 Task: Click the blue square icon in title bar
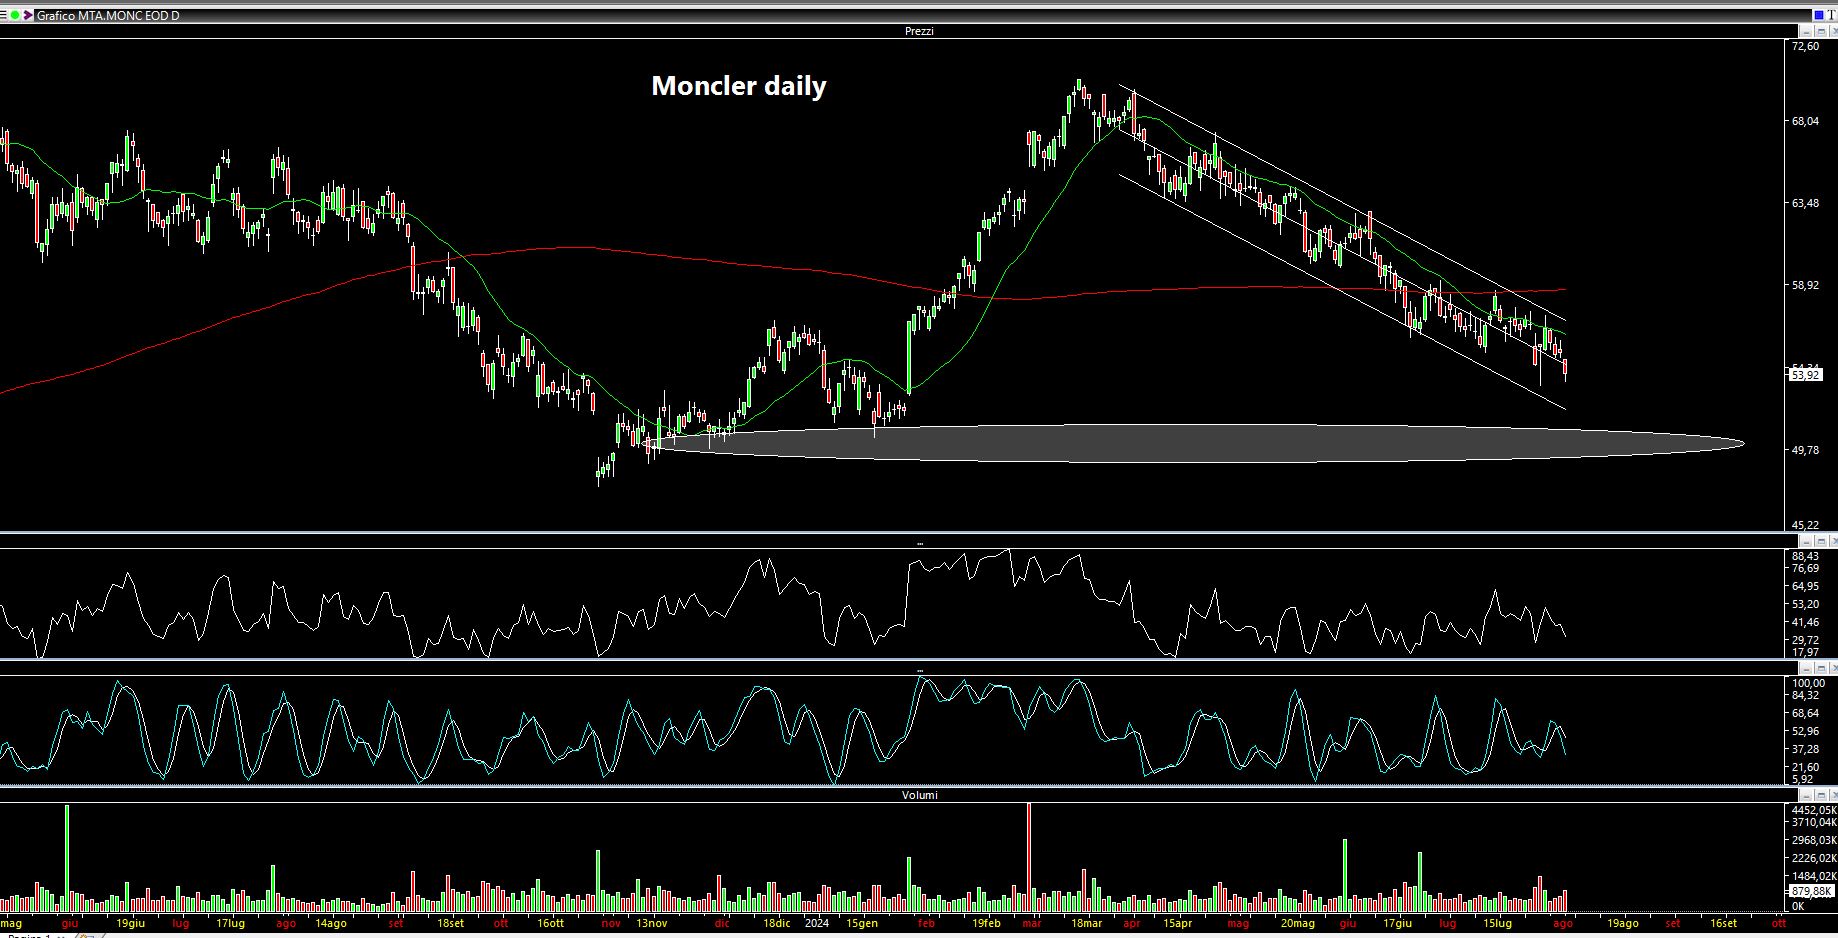1818,15
